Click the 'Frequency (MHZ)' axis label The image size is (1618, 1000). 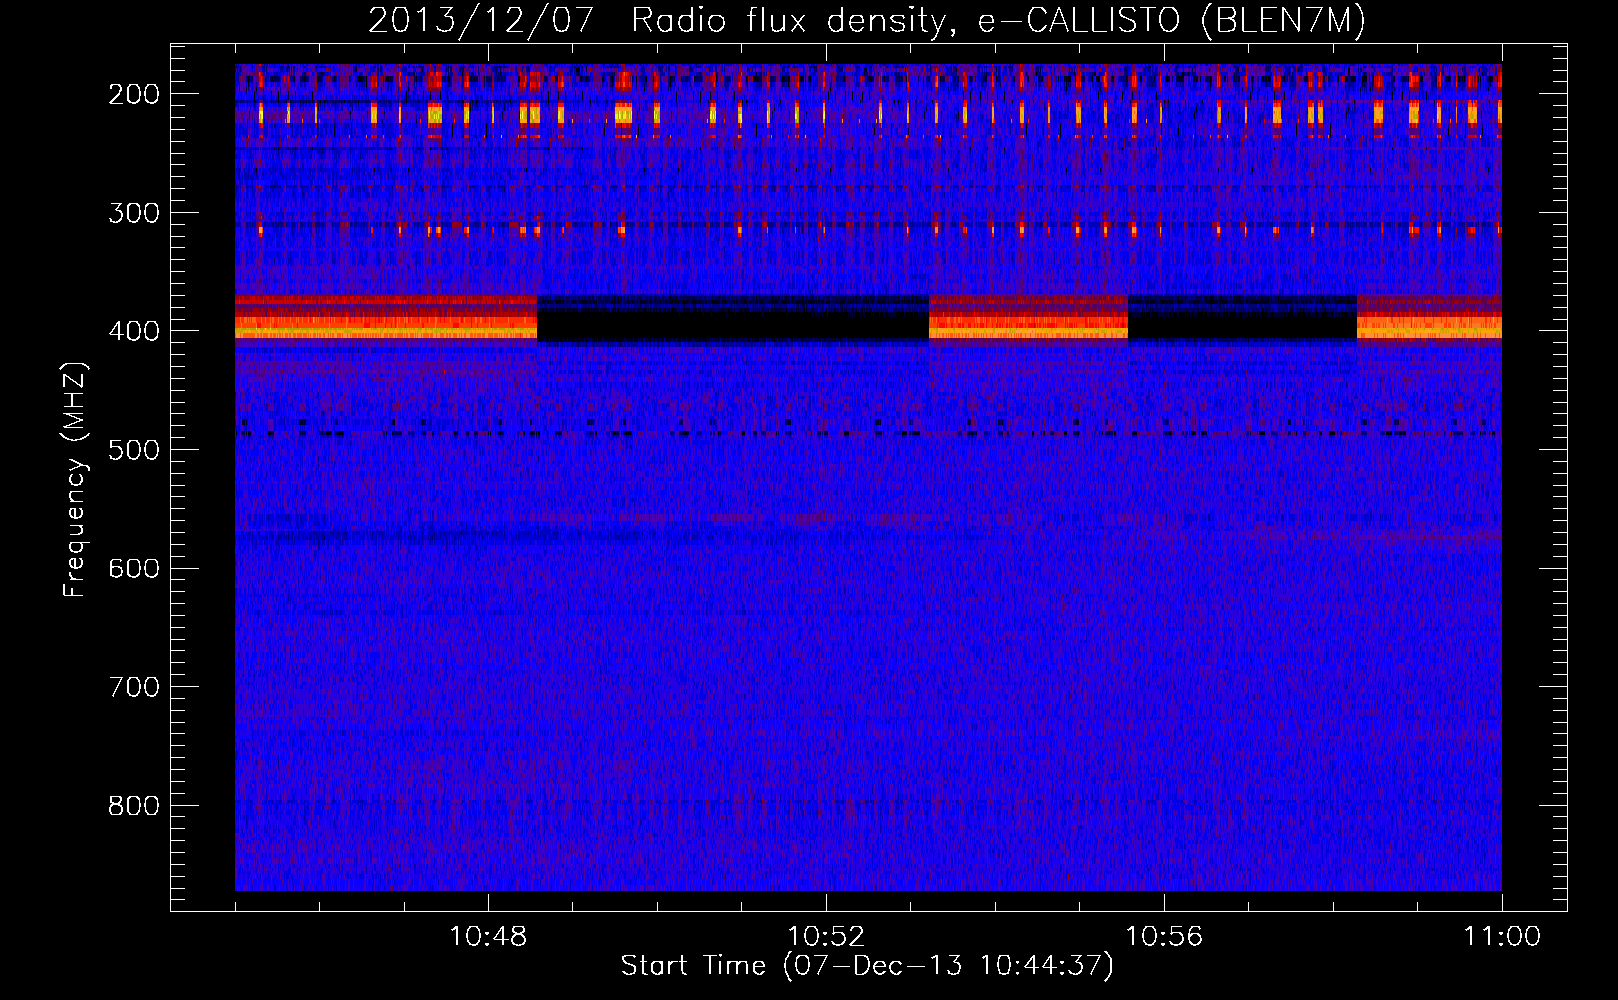coord(75,480)
